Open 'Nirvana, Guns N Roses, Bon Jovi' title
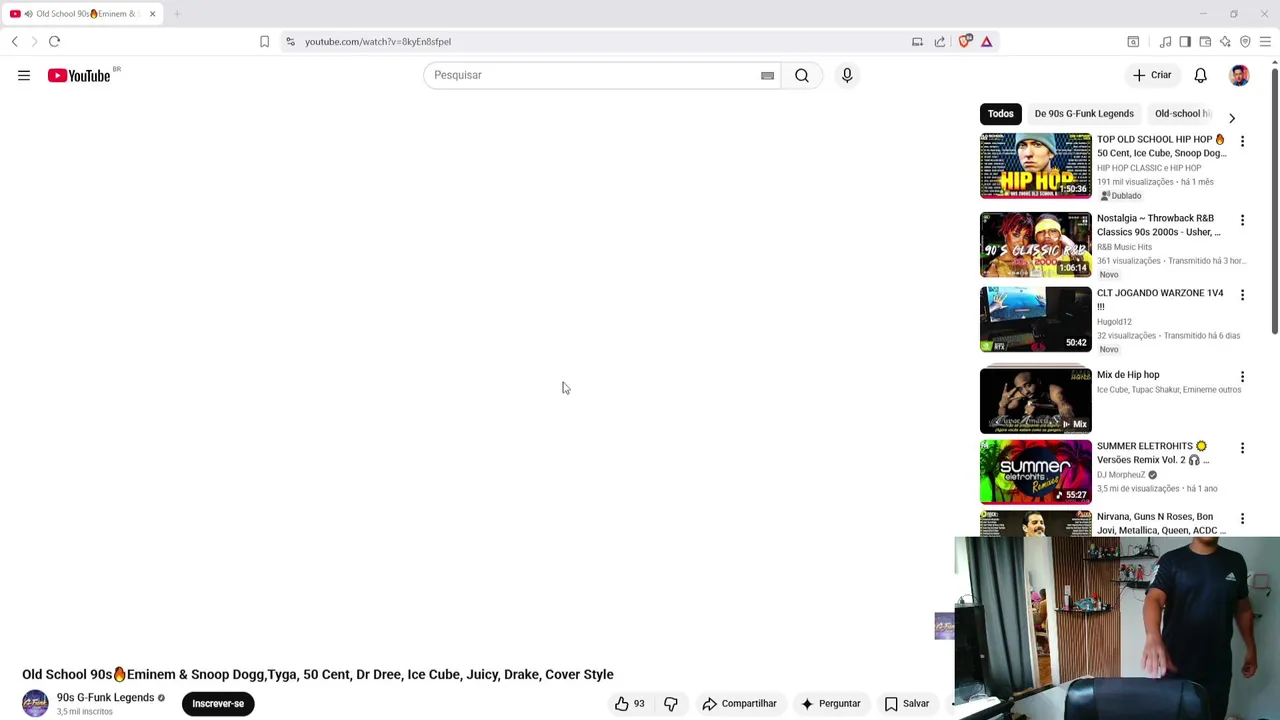Viewport: 1280px width, 720px height. pos(1161,524)
